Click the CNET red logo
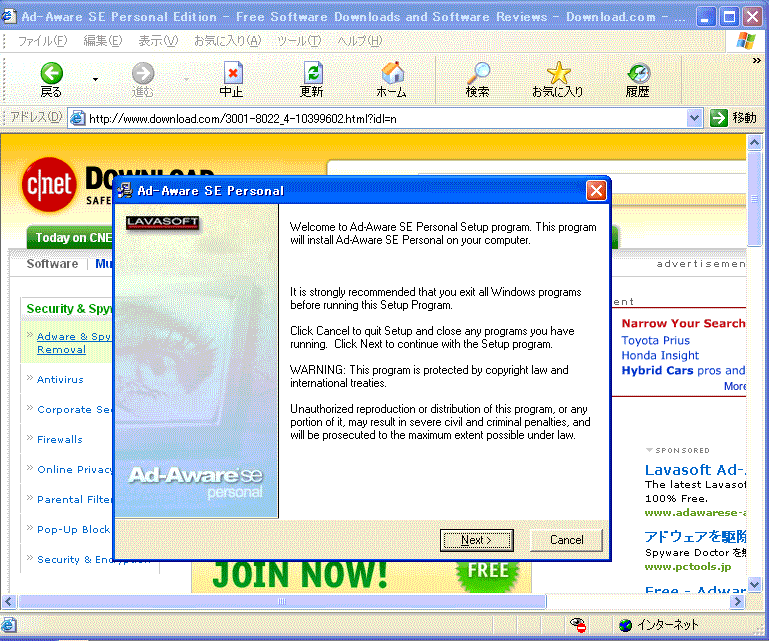The image size is (769, 641). (49, 184)
